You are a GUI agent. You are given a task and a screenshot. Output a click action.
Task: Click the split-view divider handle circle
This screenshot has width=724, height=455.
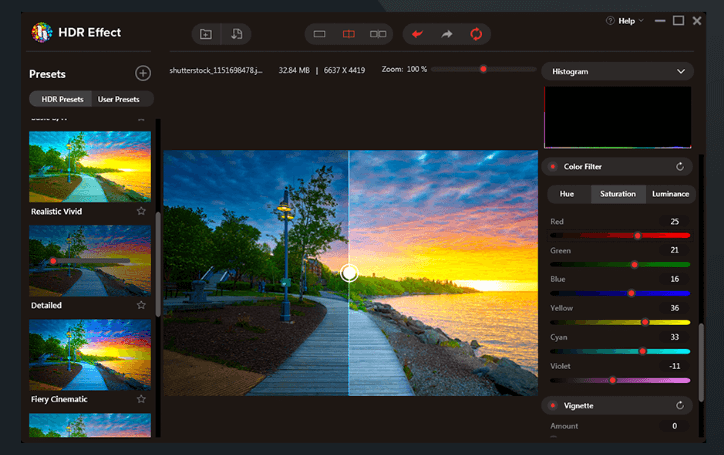[x=349, y=273]
